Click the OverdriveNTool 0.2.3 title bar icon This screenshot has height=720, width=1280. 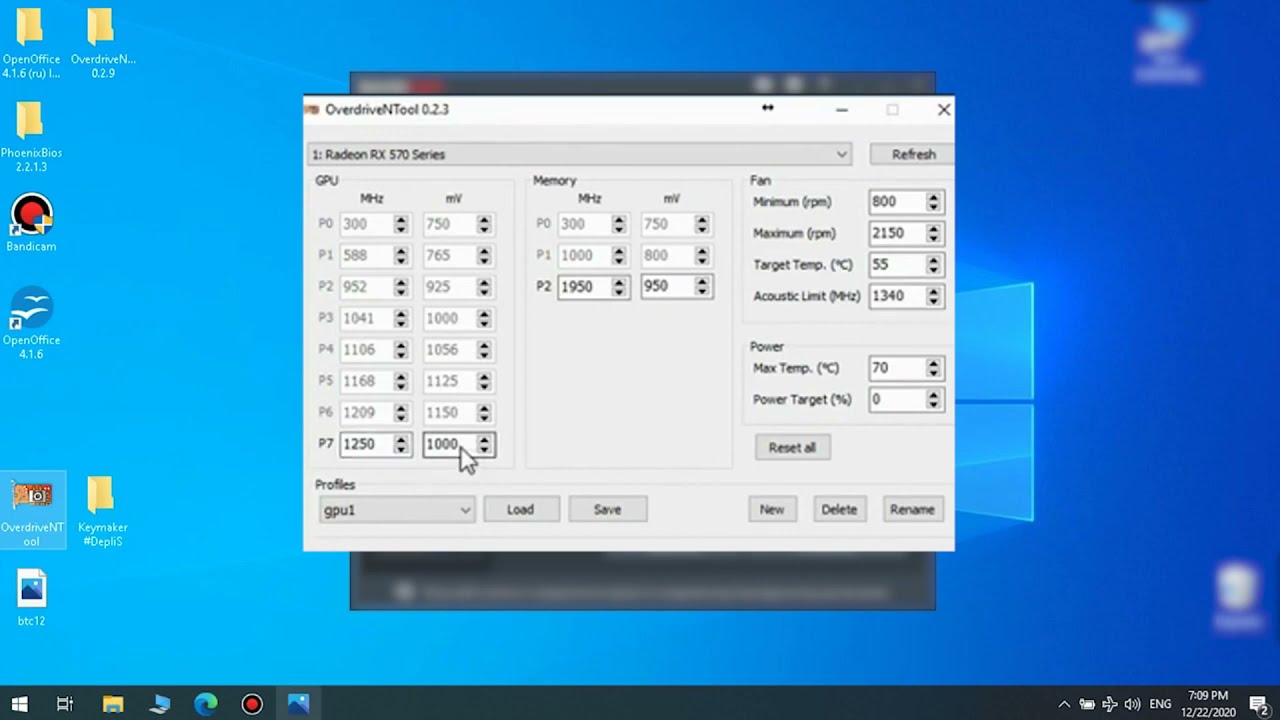point(312,109)
